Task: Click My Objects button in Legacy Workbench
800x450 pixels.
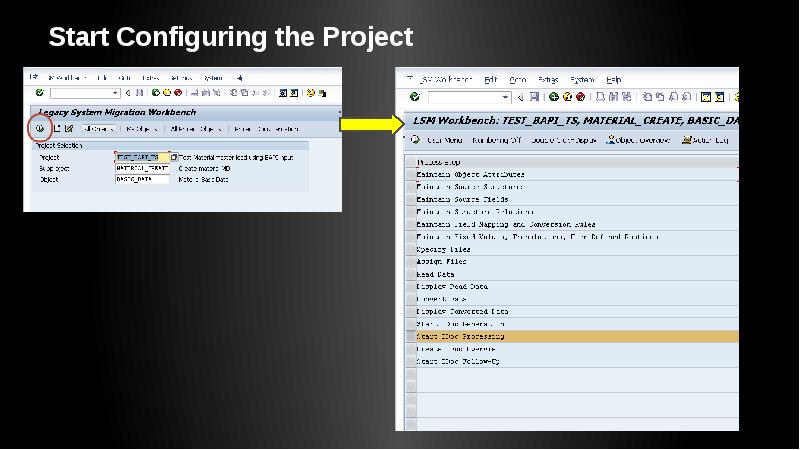Action: pyautogui.click(x=141, y=129)
